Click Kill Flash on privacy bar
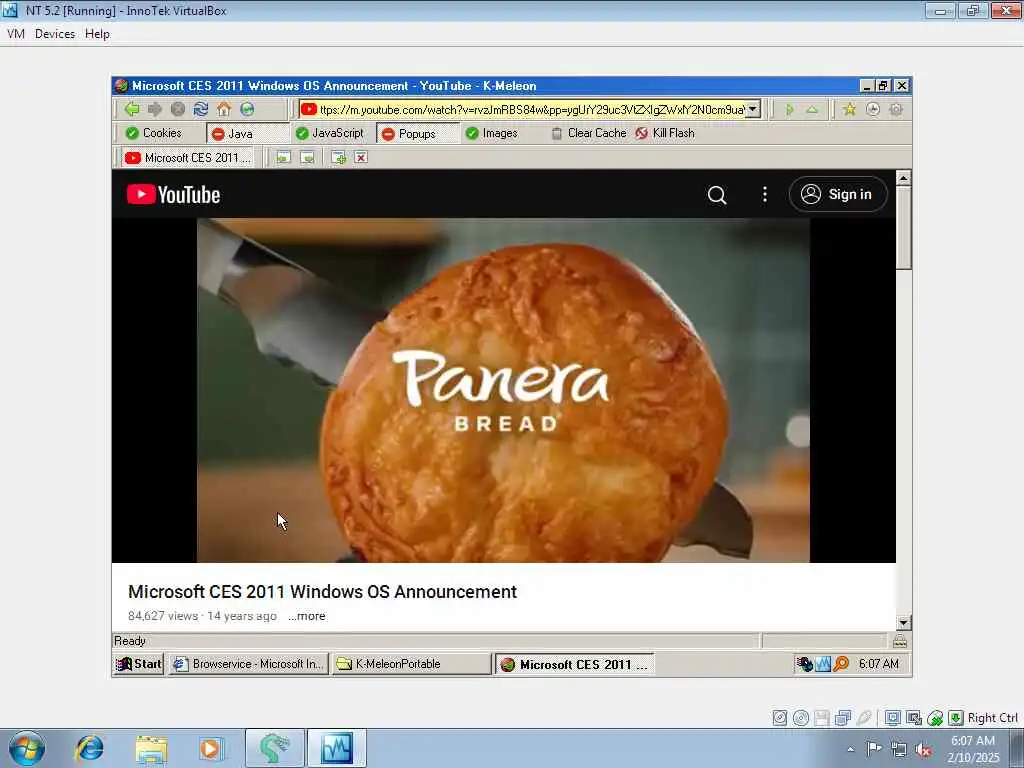Screen dimensions: 1024x768 coord(665,133)
